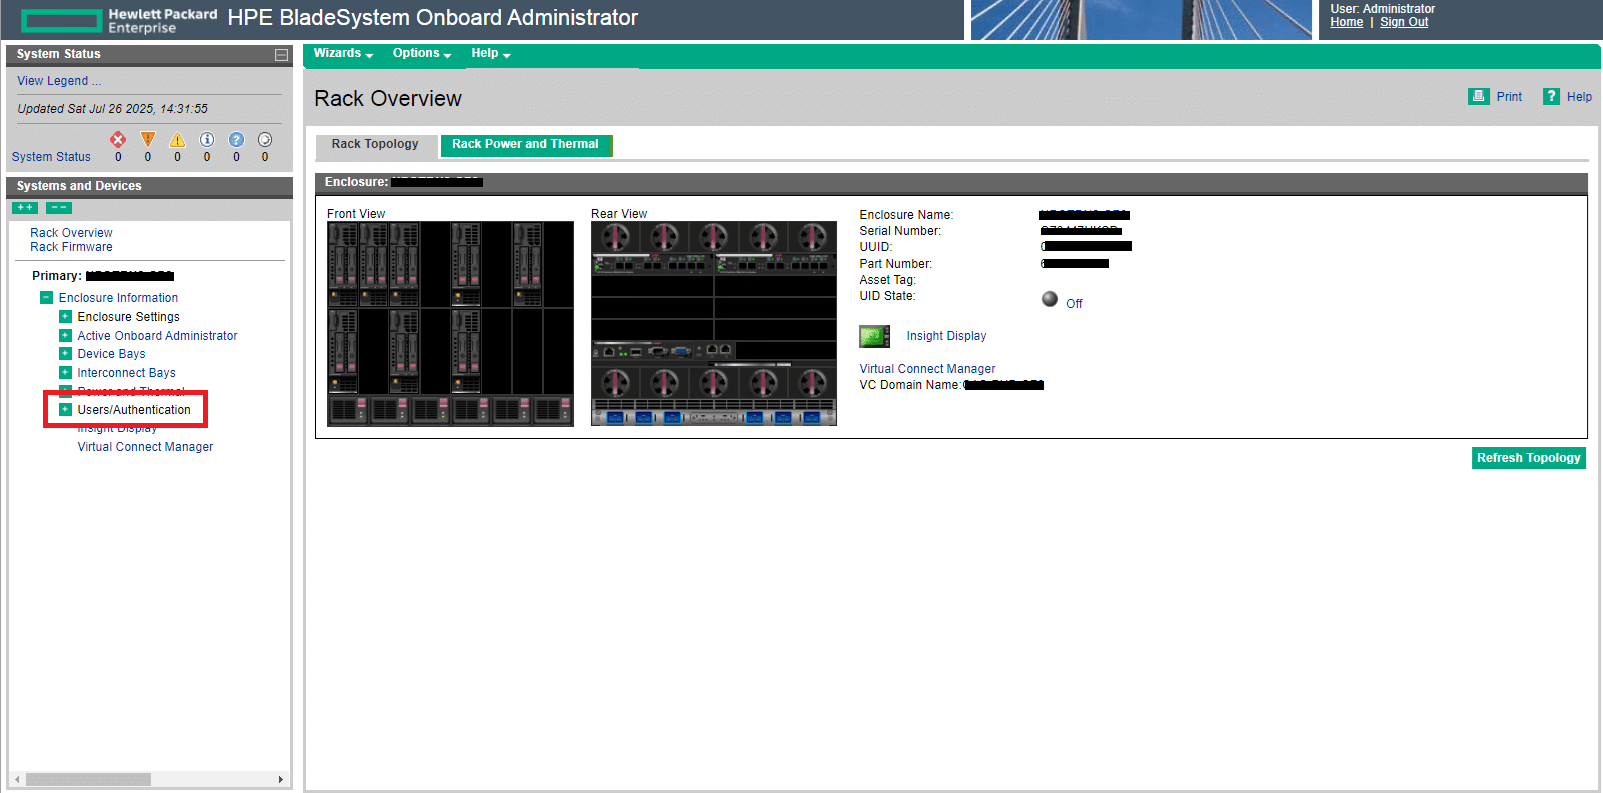This screenshot has height=793, width=1603.
Task: Click the Help question mark icon
Action: point(1551,96)
